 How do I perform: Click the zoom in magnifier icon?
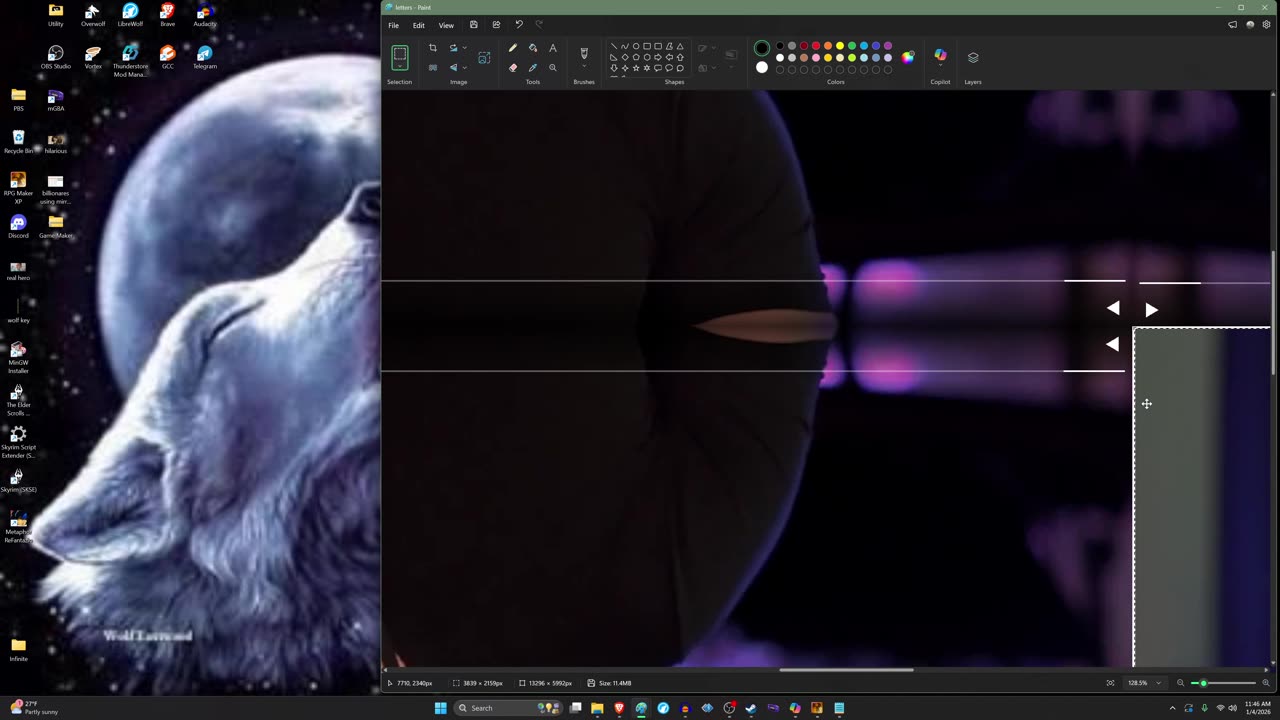coord(1266,683)
